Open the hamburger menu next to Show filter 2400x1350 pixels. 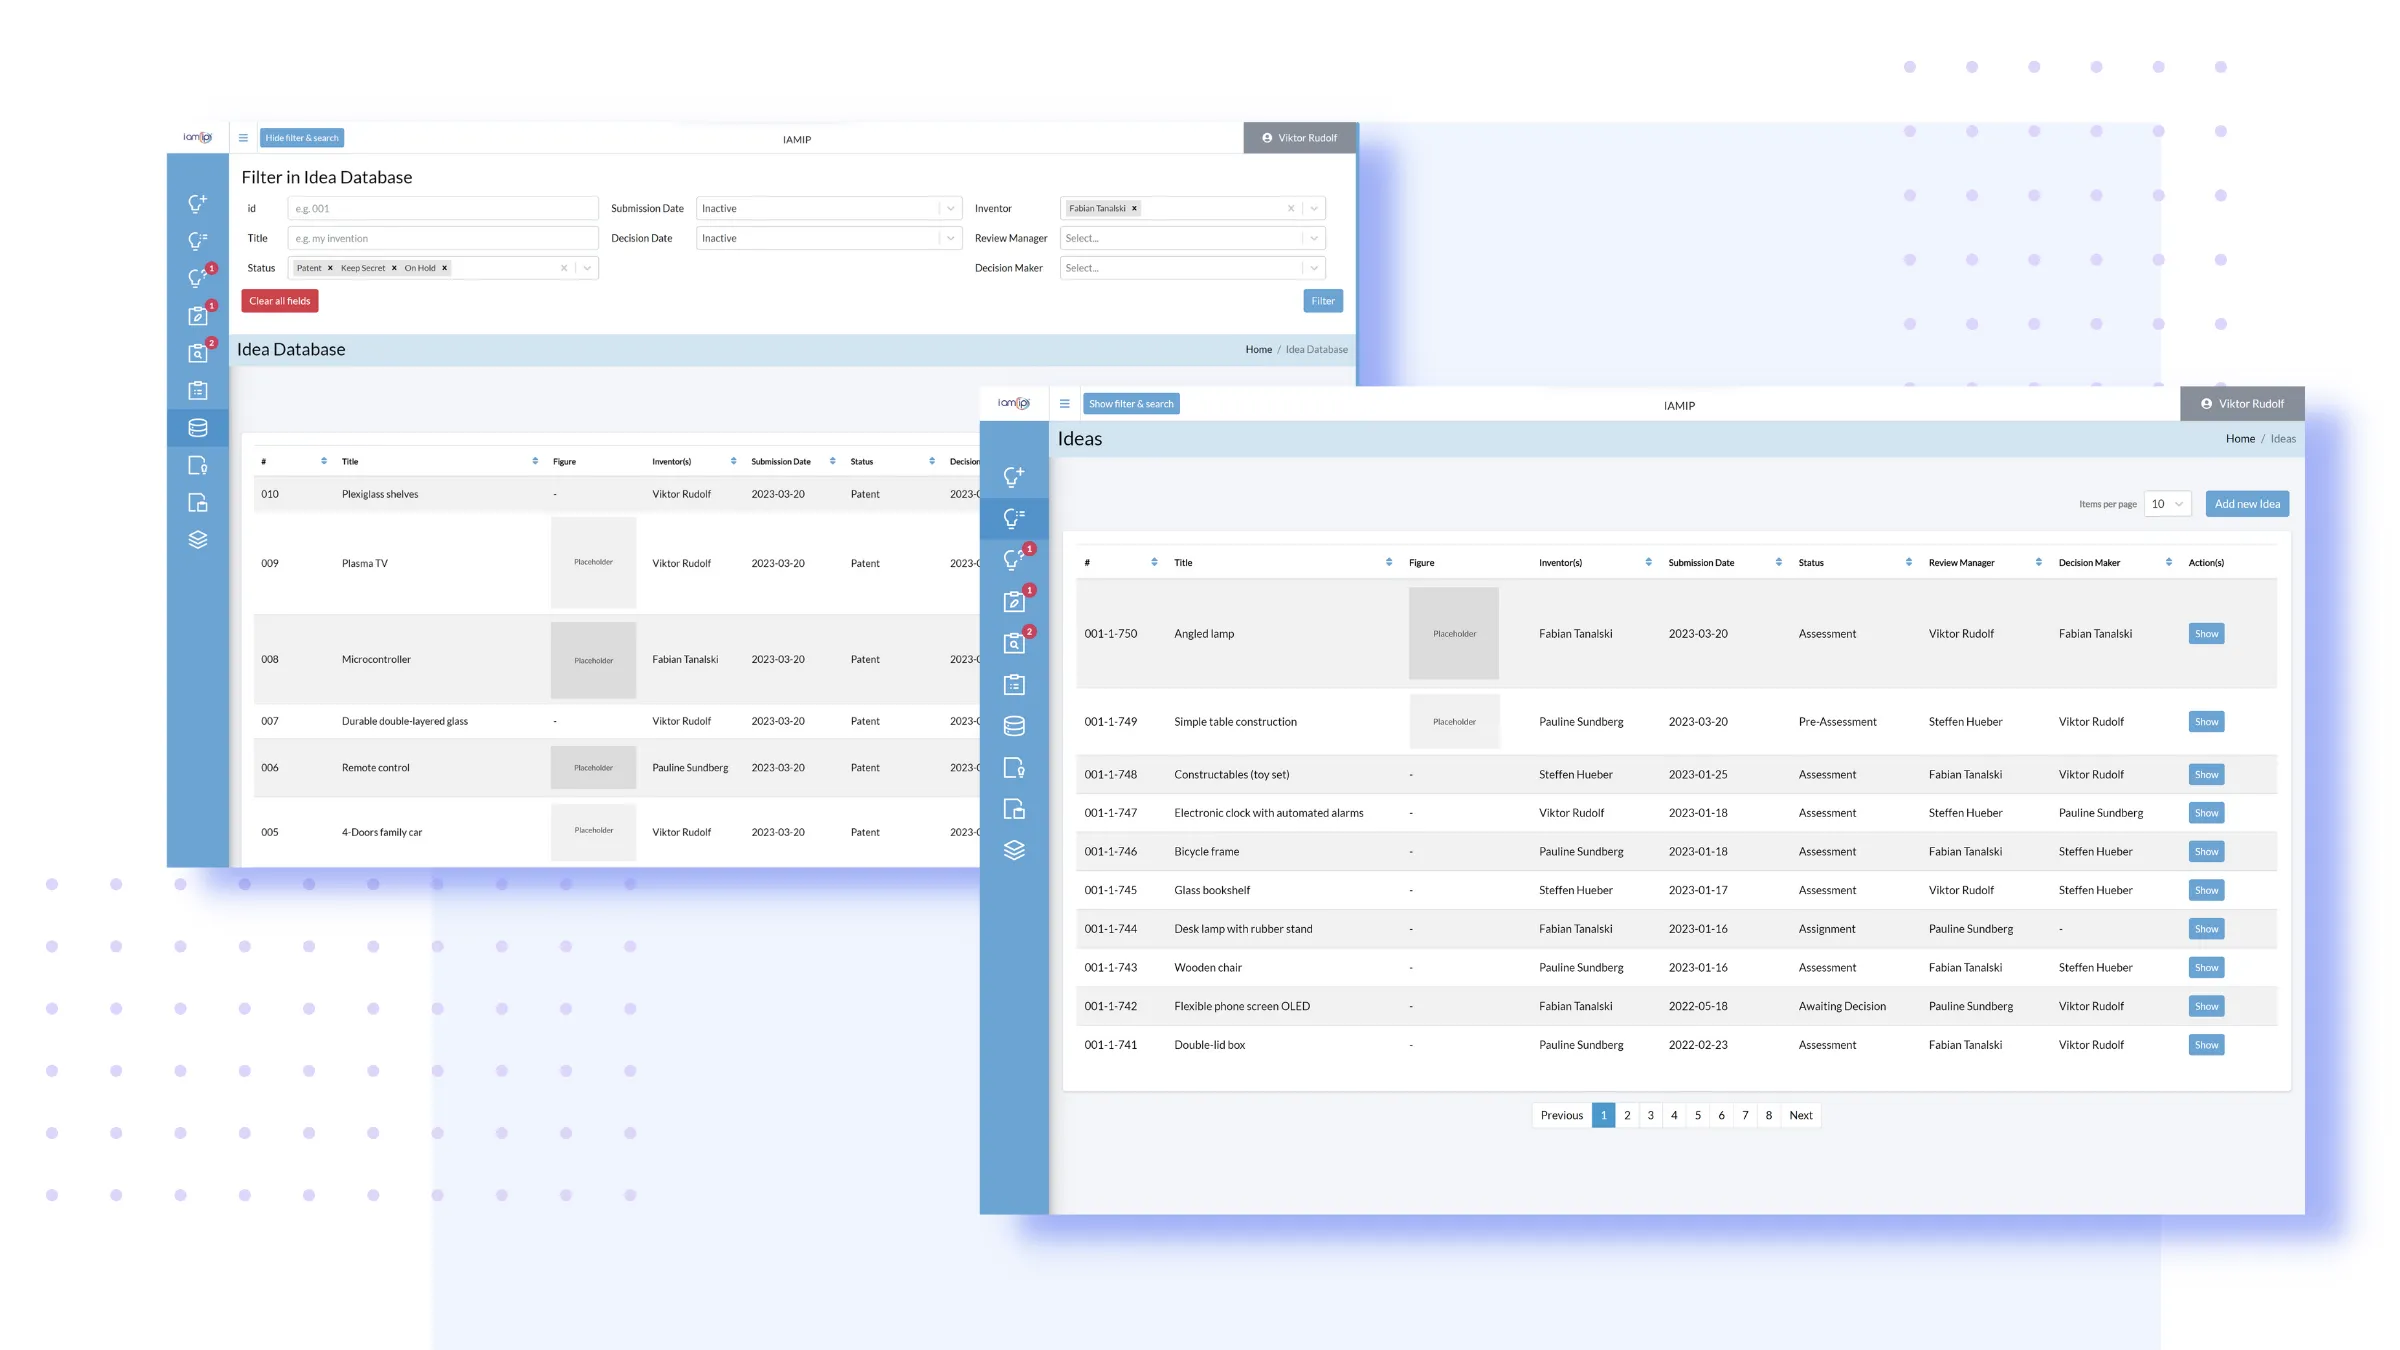tap(1064, 404)
